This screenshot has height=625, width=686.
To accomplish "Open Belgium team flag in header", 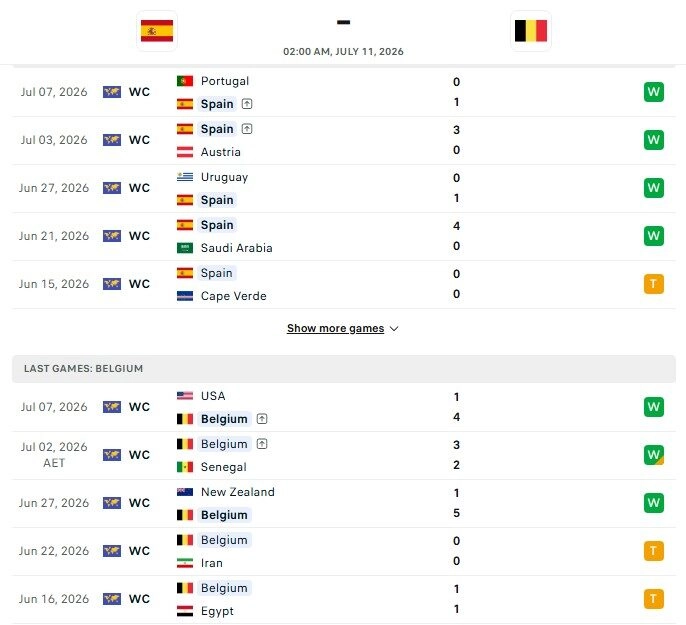I will pyautogui.click(x=531, y=31).
